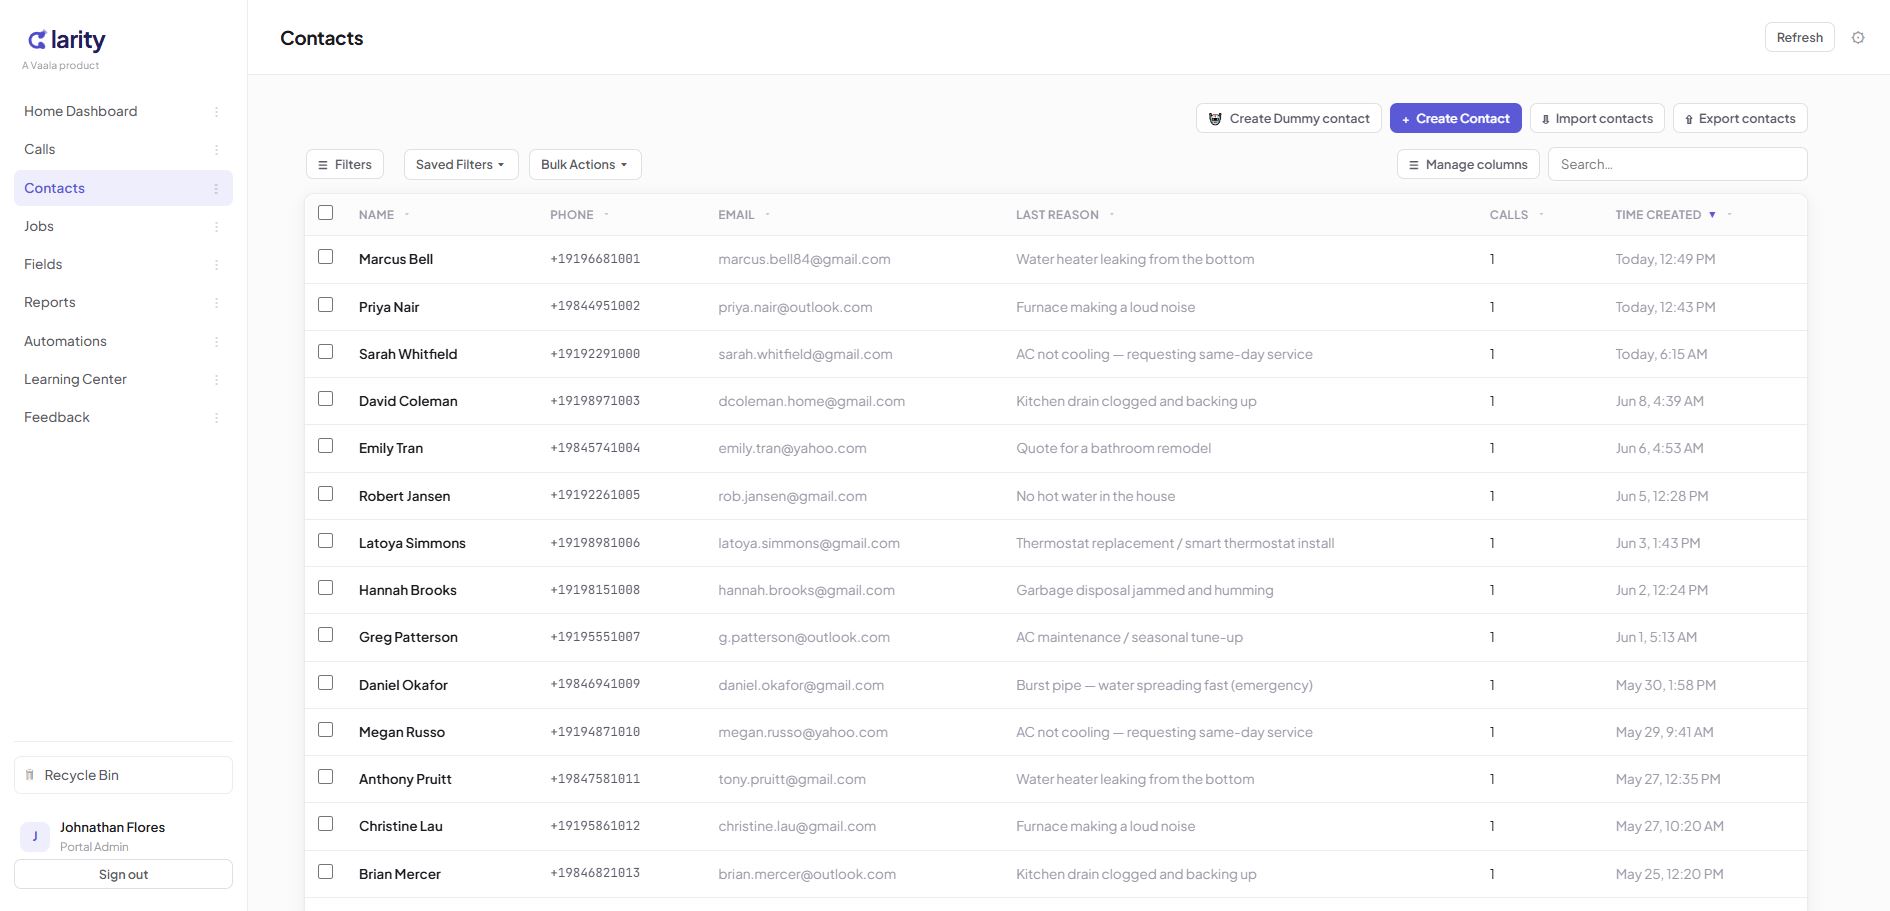
Task: Click the Time Created sort arrow
Action: tap(1712, 215)
